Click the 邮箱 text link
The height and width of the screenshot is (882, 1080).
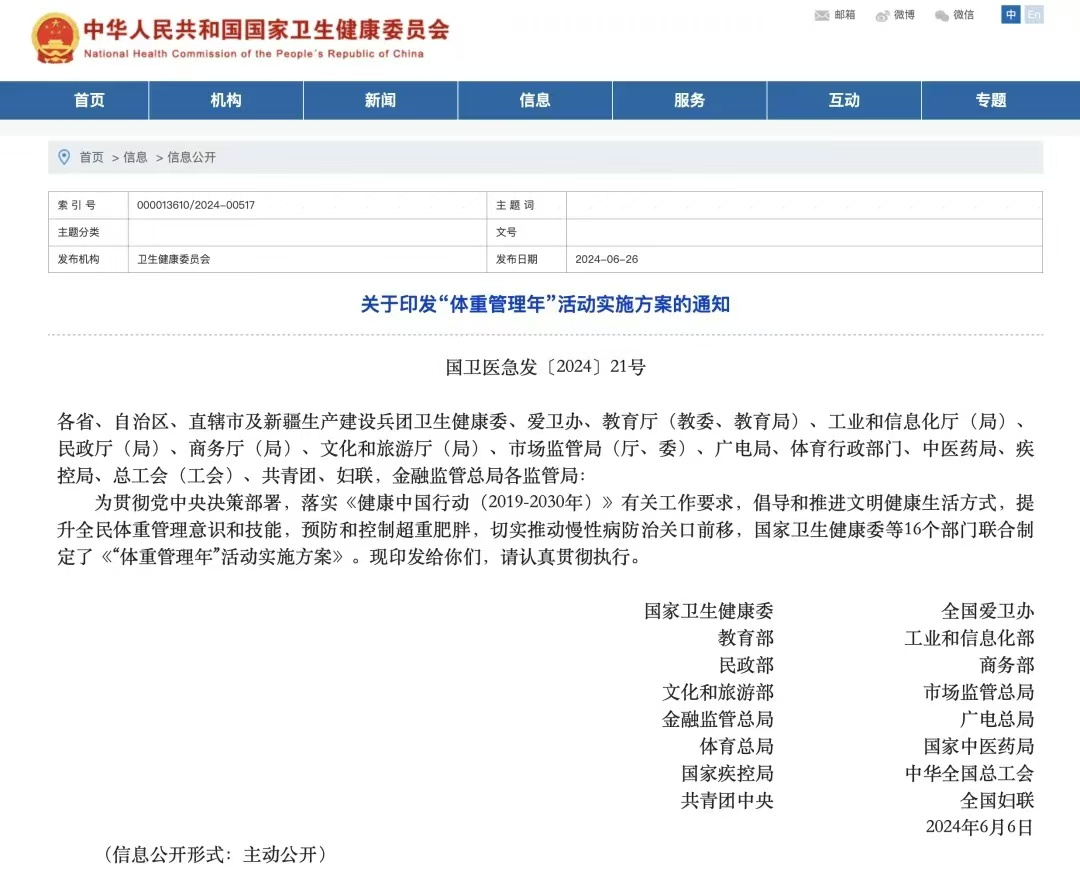pos(845,15)
